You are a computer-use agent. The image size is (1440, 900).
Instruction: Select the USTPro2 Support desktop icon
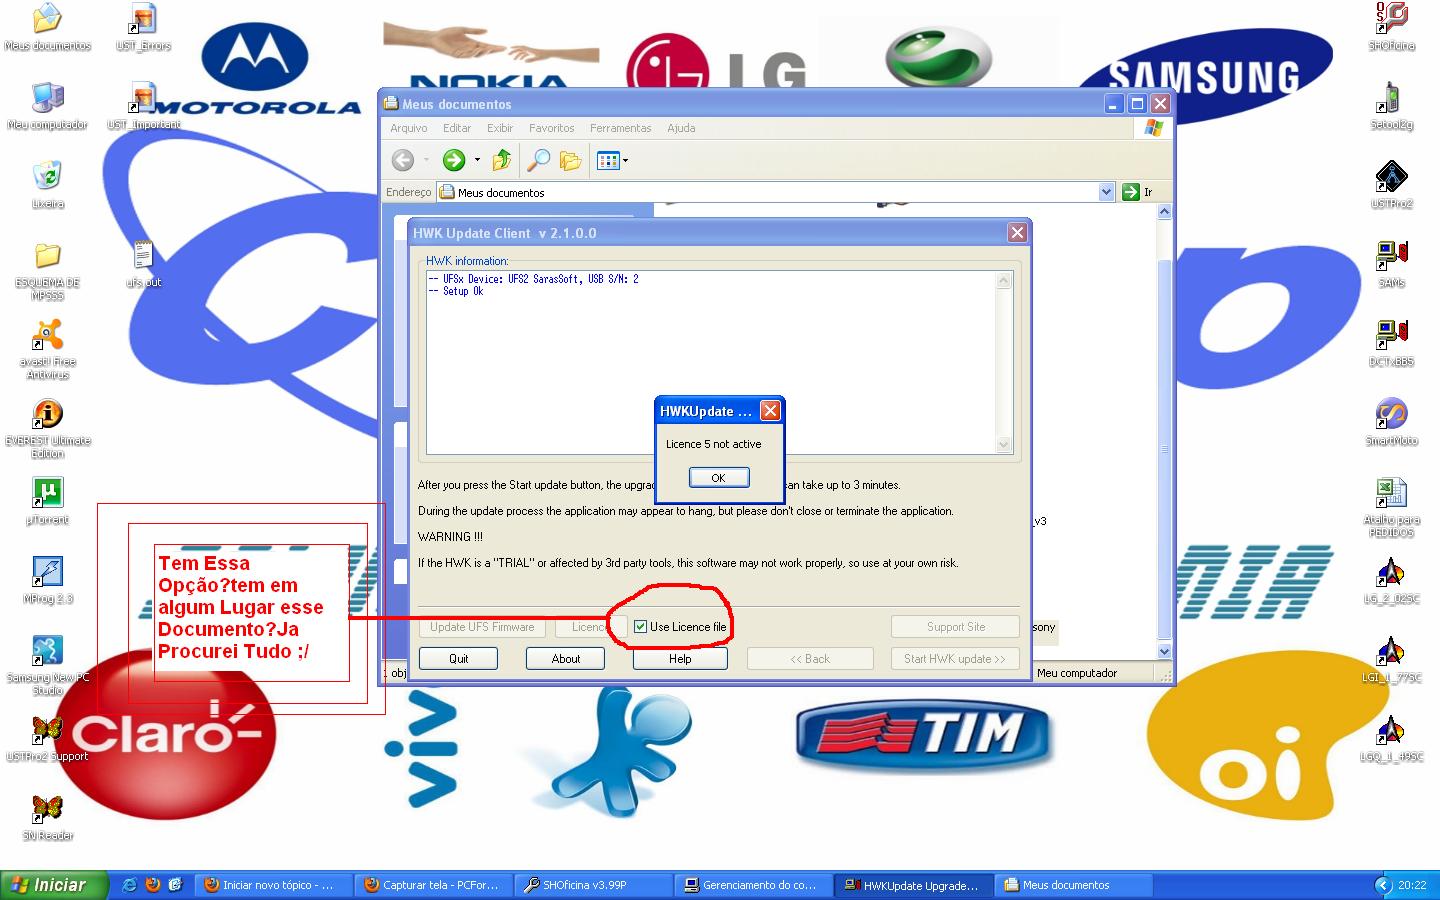click(47, 738)
